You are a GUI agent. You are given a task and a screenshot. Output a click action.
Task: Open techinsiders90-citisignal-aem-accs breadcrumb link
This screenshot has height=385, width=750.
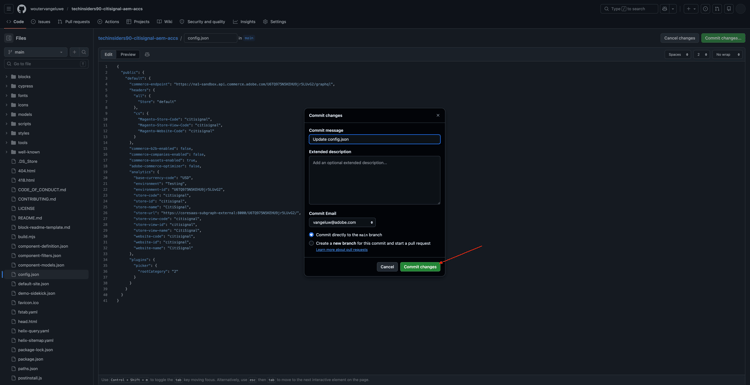(x=138, y=38)
